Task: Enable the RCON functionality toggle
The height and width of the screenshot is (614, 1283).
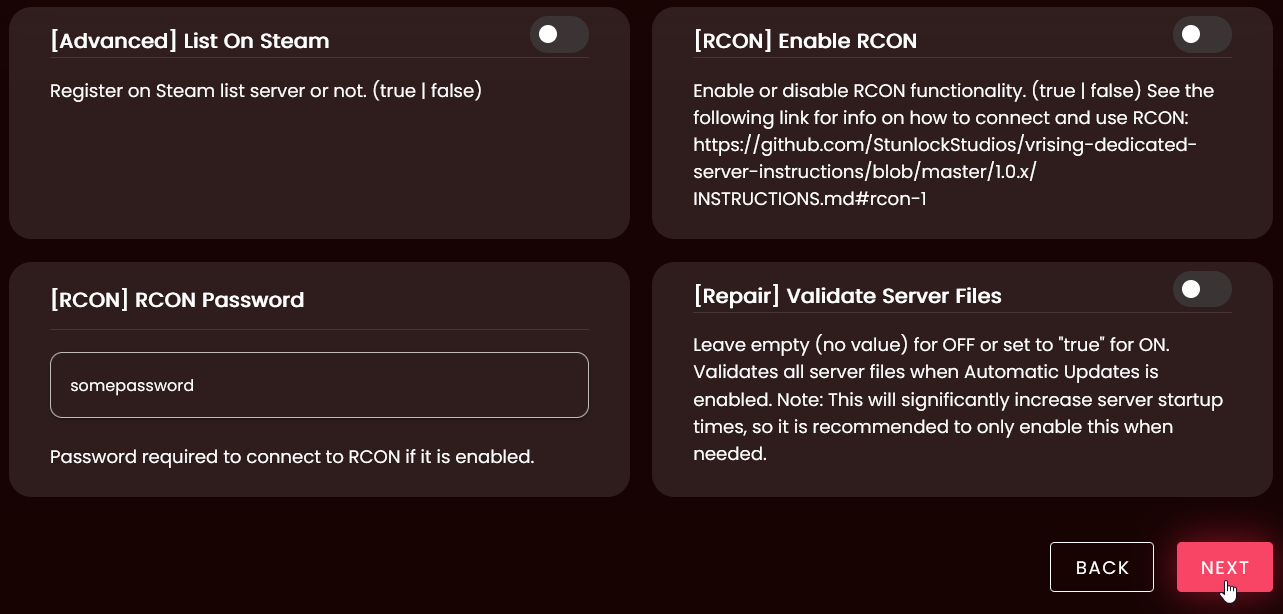Action: tap(1202, 35)
